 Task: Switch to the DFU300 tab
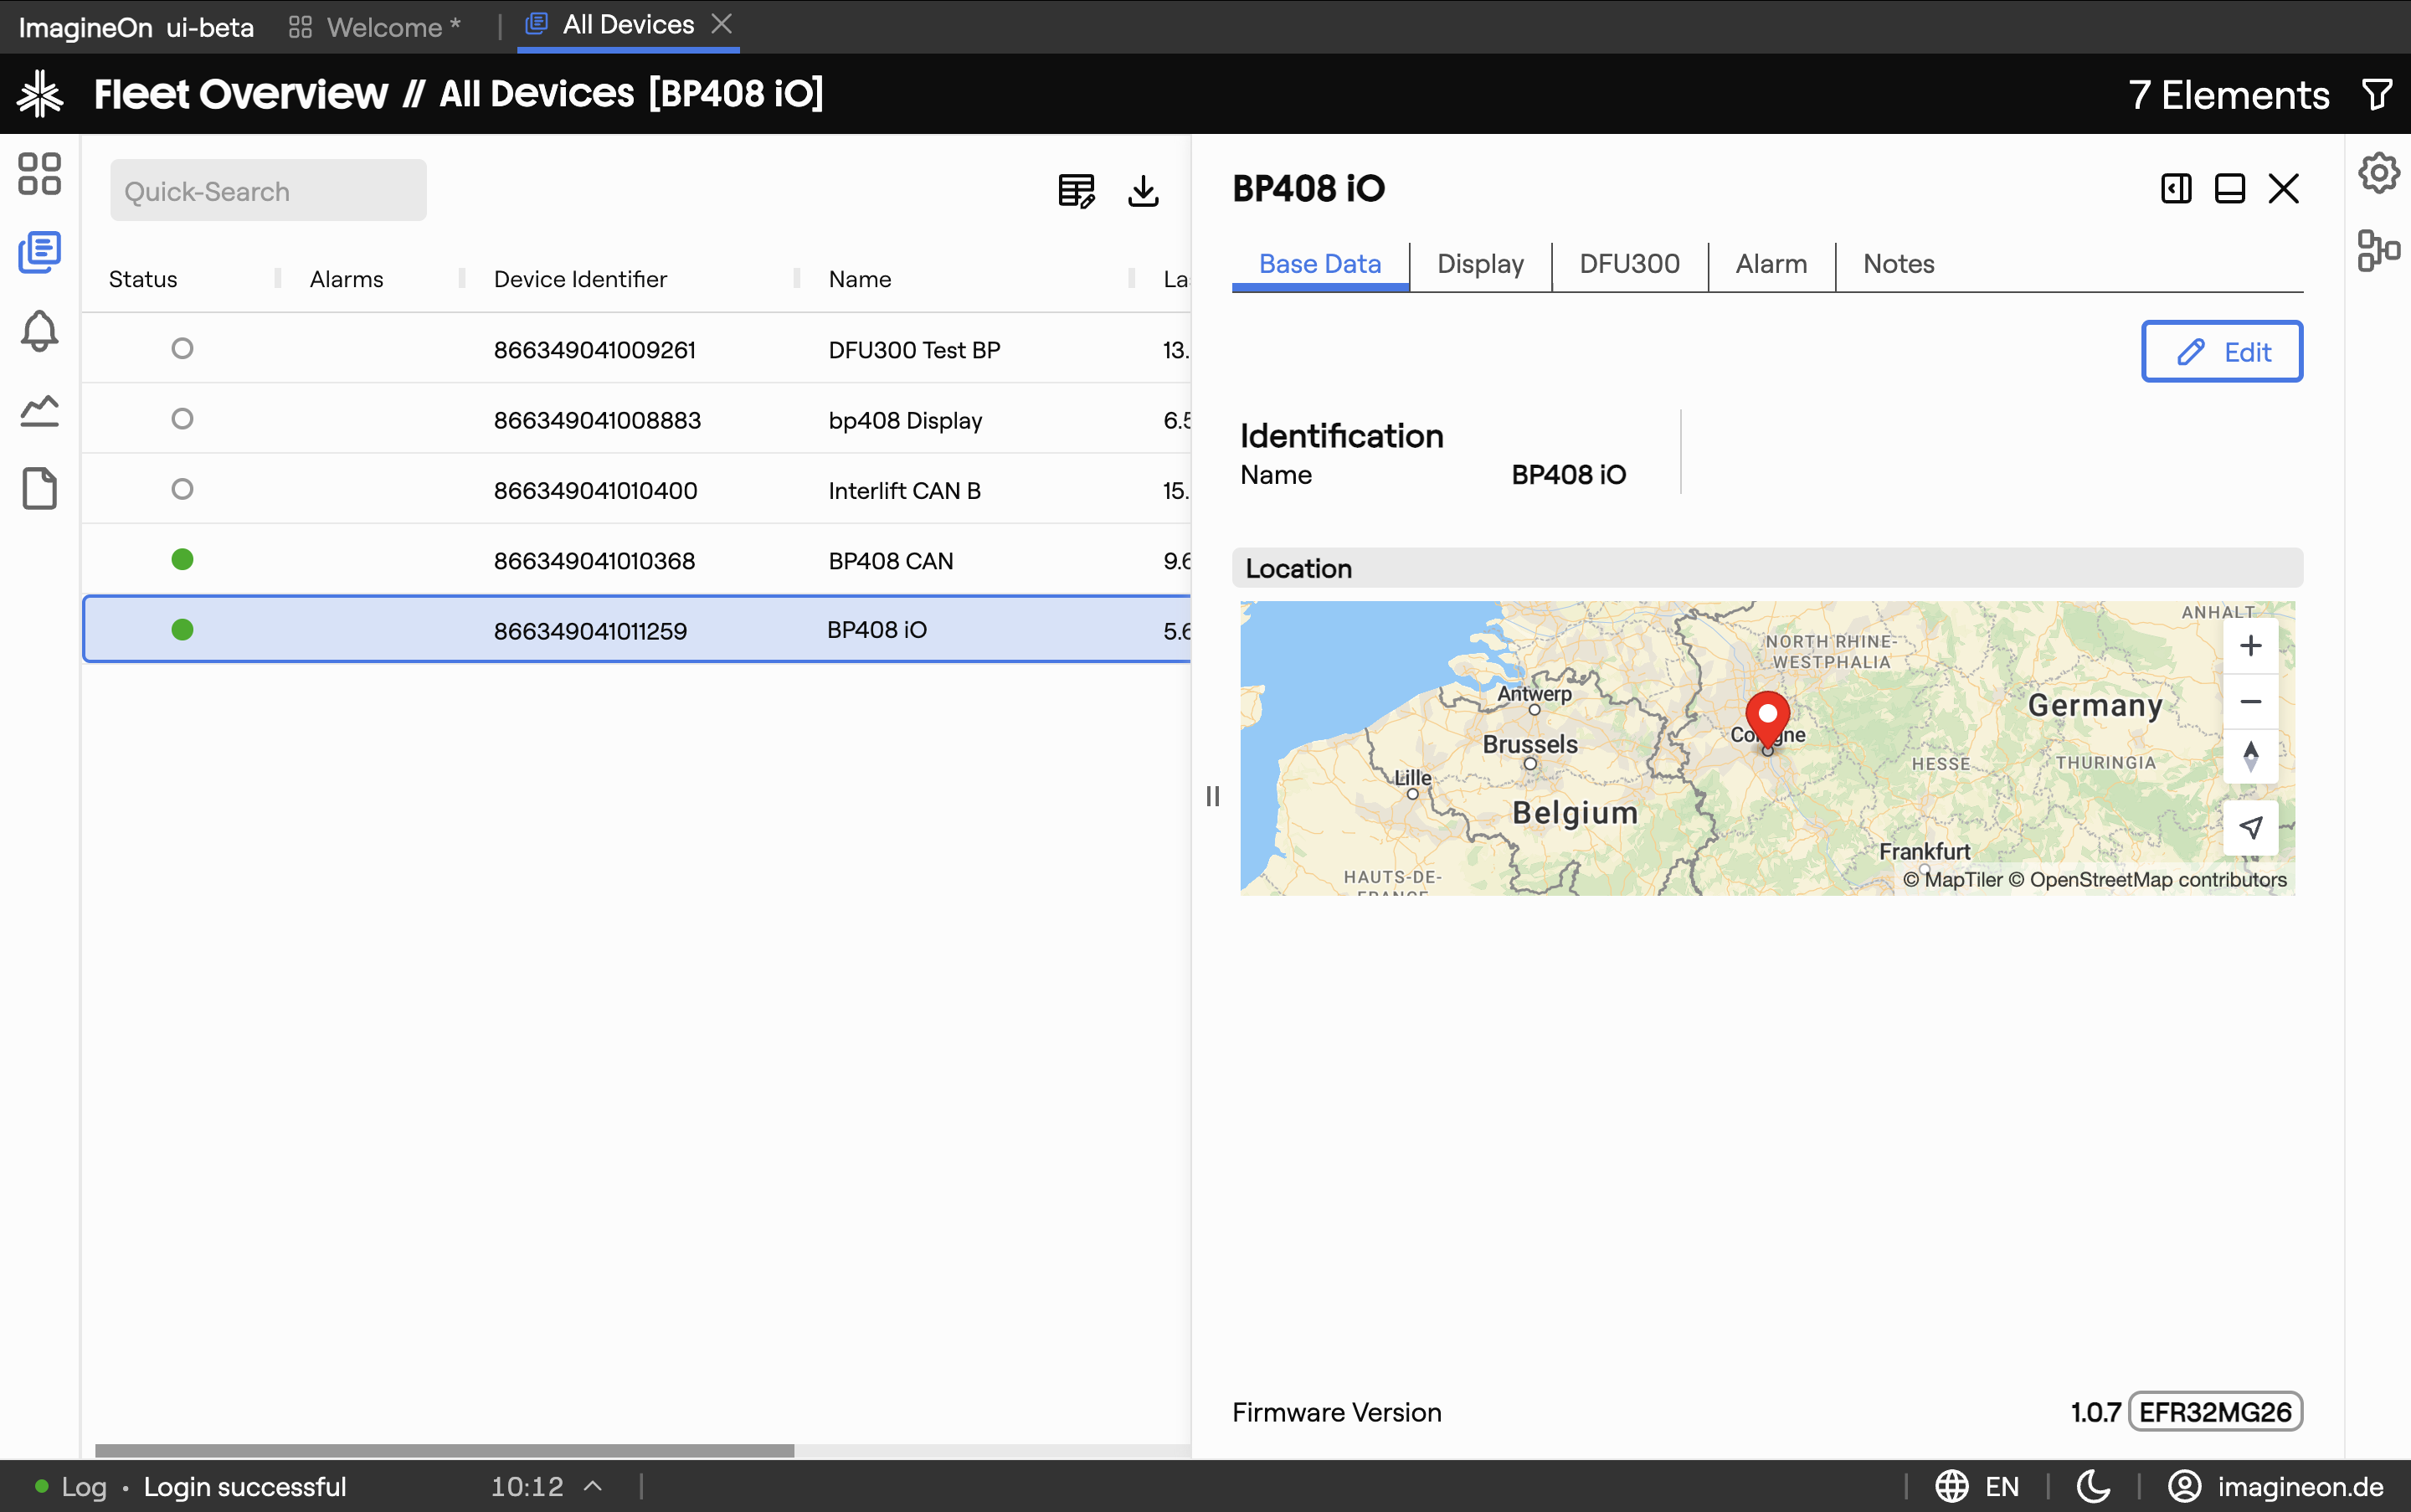(1629, 264)
